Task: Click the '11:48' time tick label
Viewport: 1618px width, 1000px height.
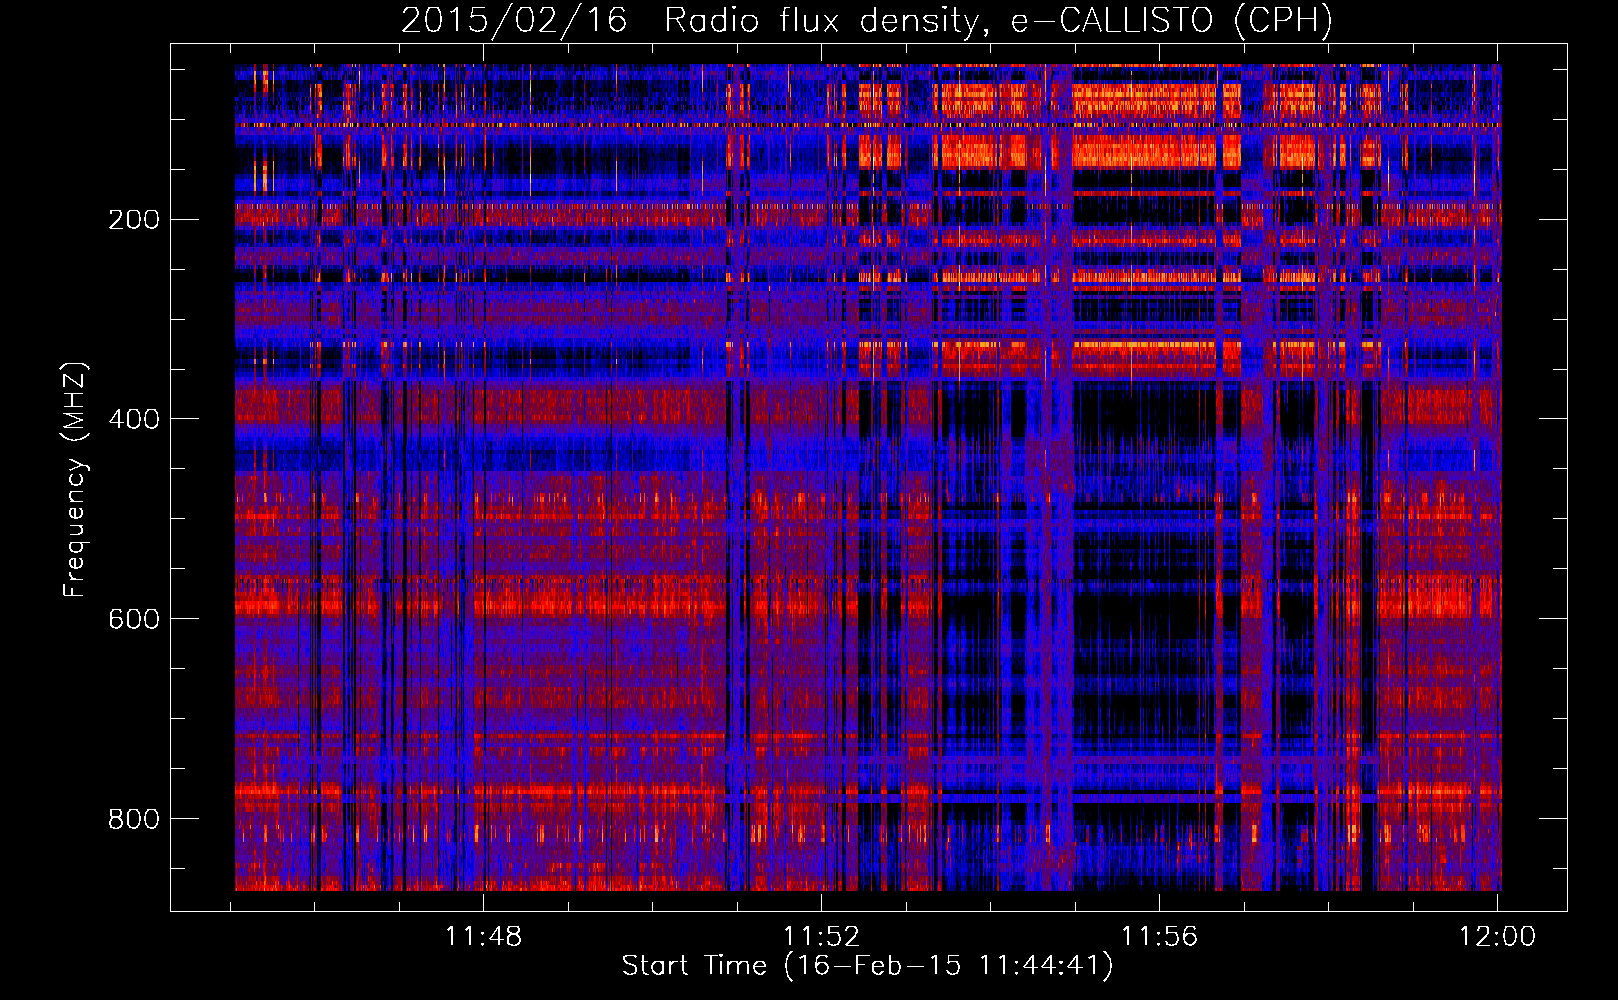Action: click(x=484, y=937)
